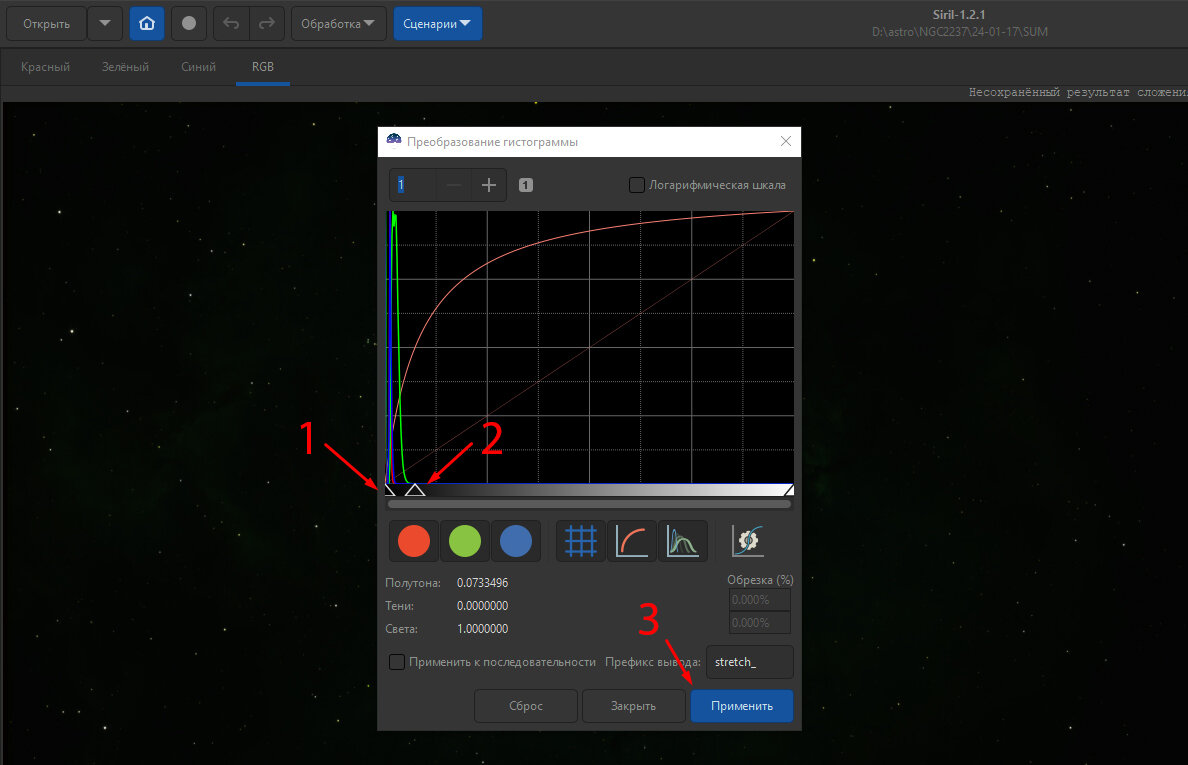The image size is (1188, 765).
Task: Click the shadows slider handle at left
Action: [390, 489]
